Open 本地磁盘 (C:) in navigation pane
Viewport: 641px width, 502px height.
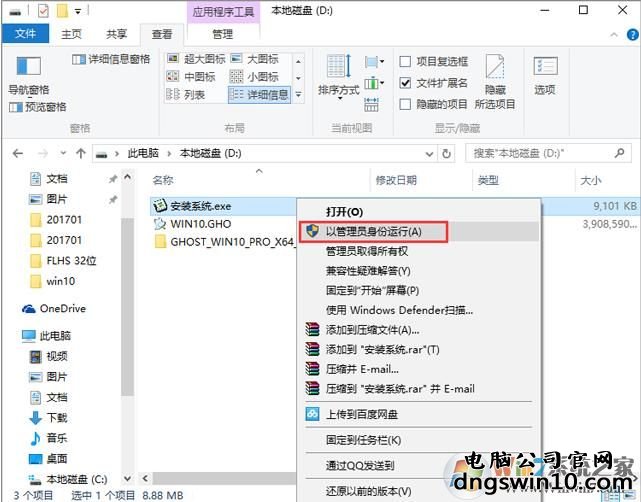click(x=68, y=479)
